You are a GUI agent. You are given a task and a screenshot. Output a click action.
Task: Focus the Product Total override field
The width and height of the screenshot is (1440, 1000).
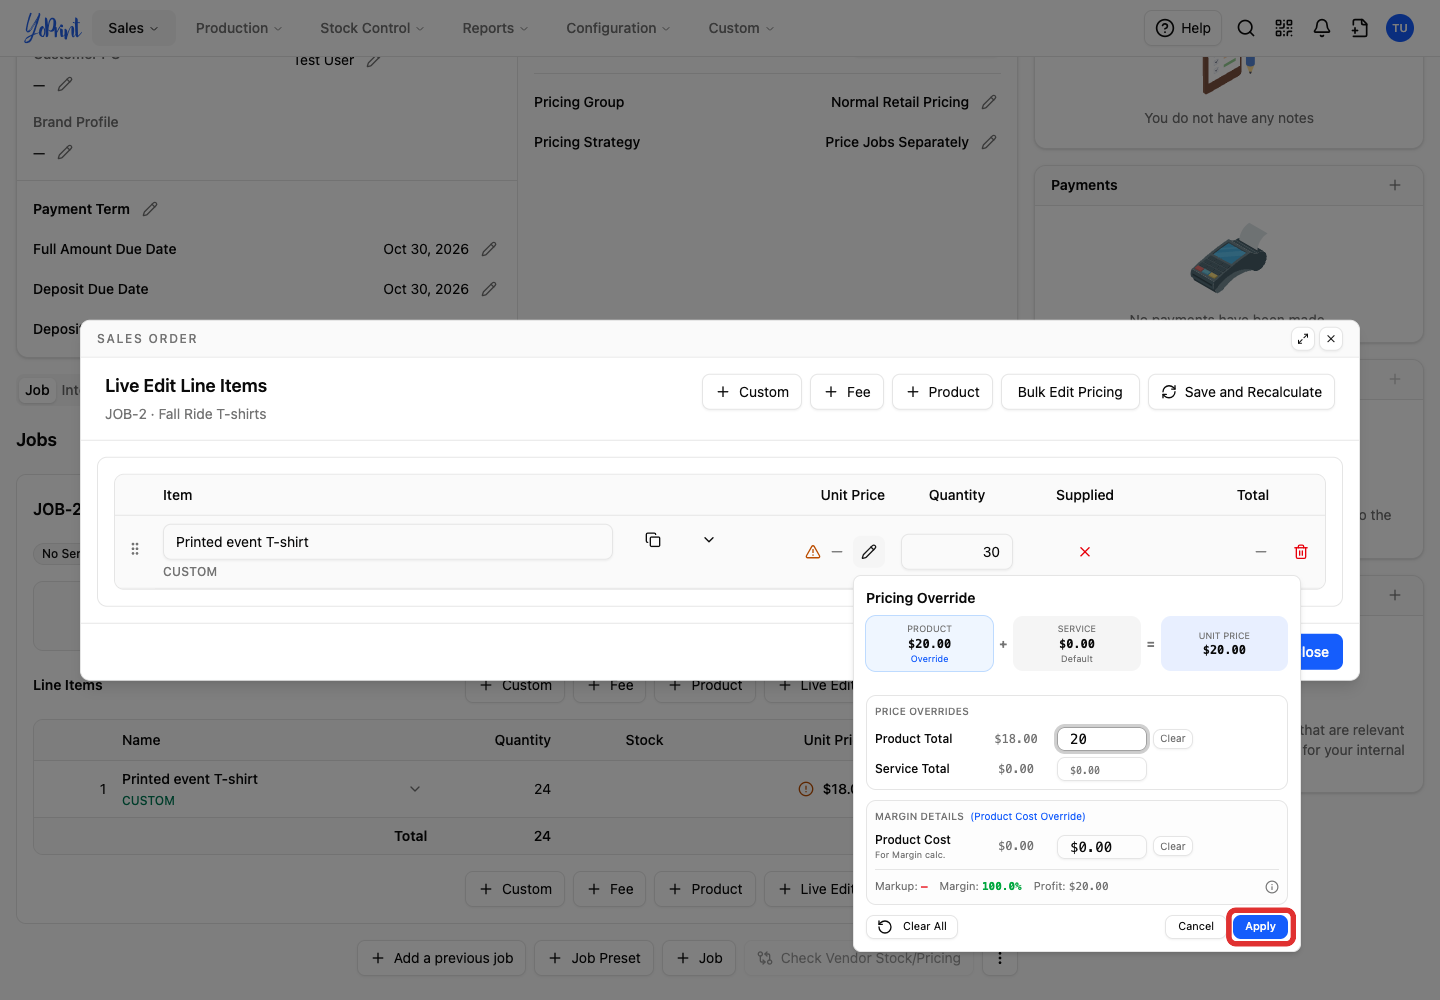click(1102, 739)
